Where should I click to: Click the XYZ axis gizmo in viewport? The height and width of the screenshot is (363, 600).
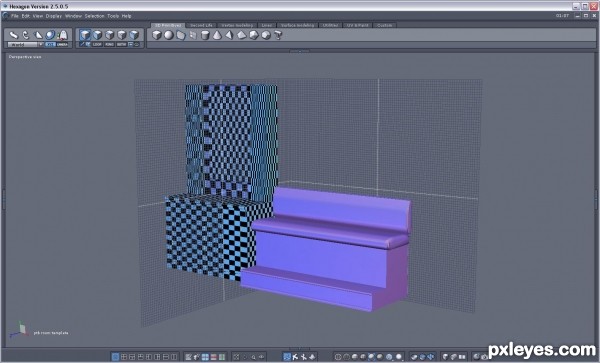(20, 330)
